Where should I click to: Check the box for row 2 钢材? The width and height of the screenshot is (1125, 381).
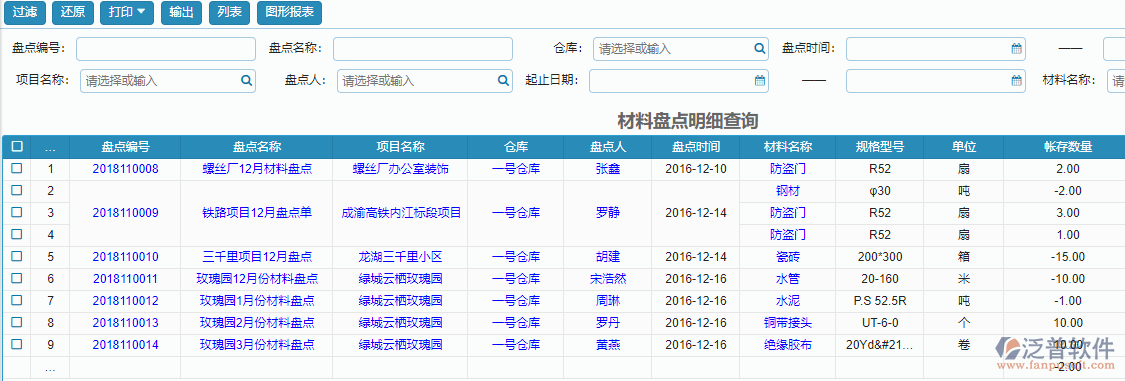[x=17, y=190]
